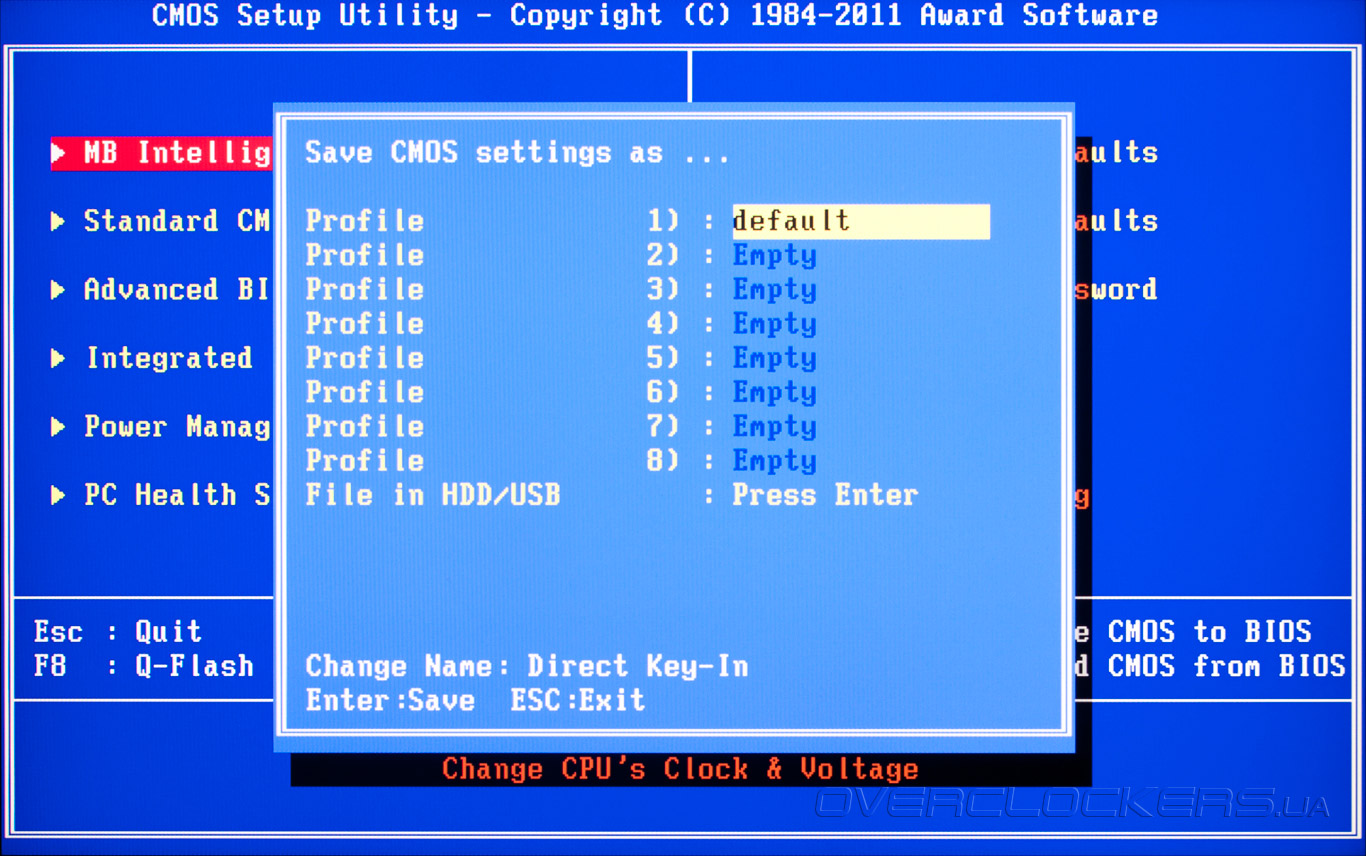Viewport: 1366px width, 856px height.
Task: Click arrow icon beside PC Health Status
Action: (58, 495)
